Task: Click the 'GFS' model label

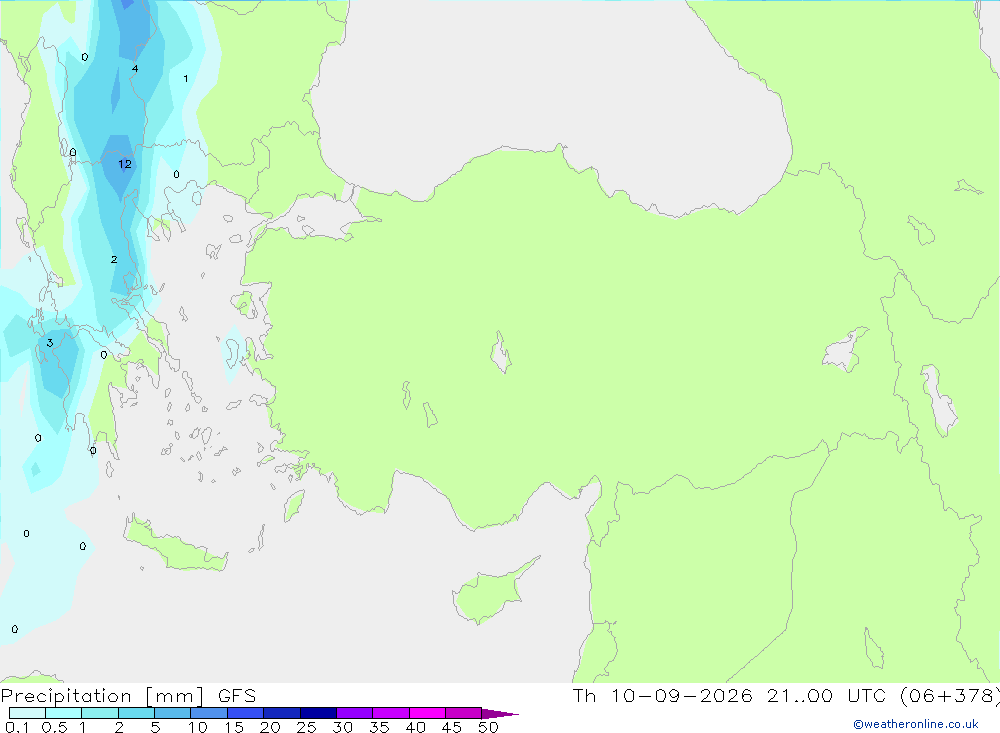Action: (237, 696)
